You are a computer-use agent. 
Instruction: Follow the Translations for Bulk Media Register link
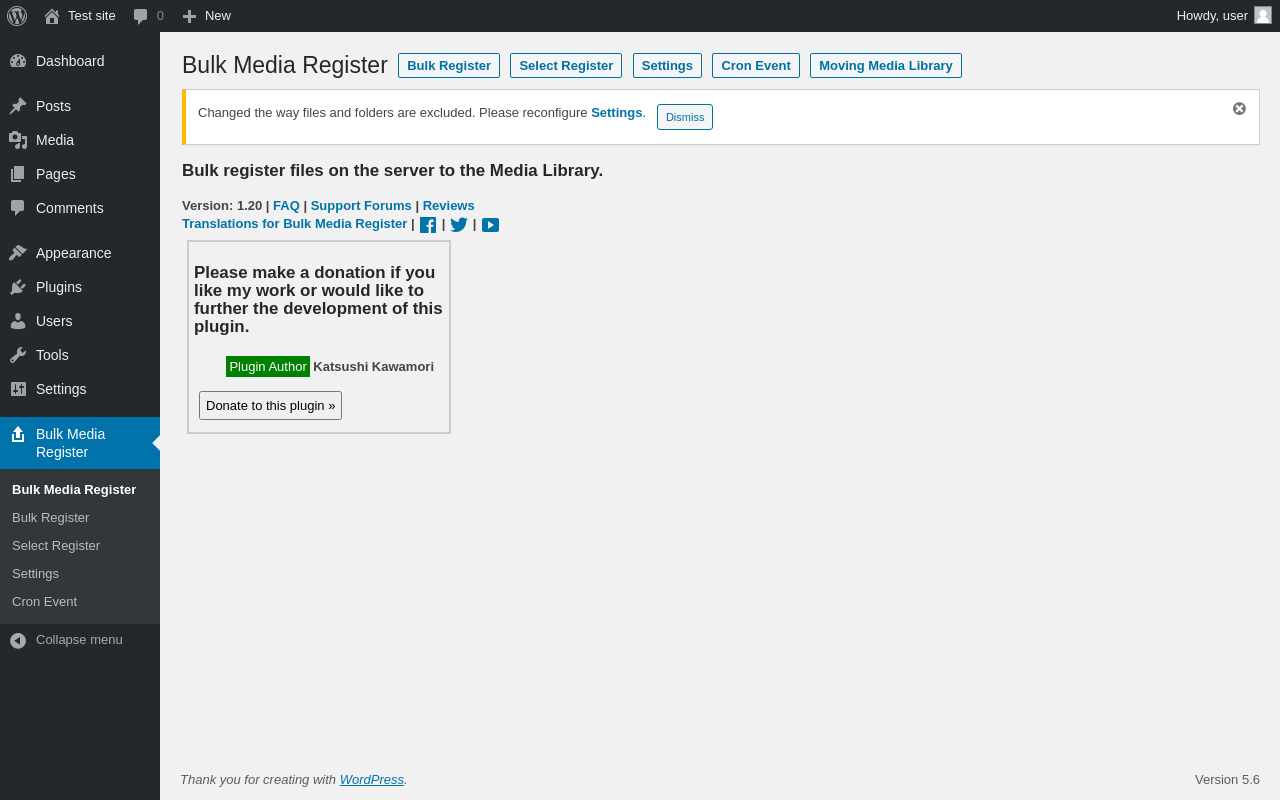[x=295, y=223]
